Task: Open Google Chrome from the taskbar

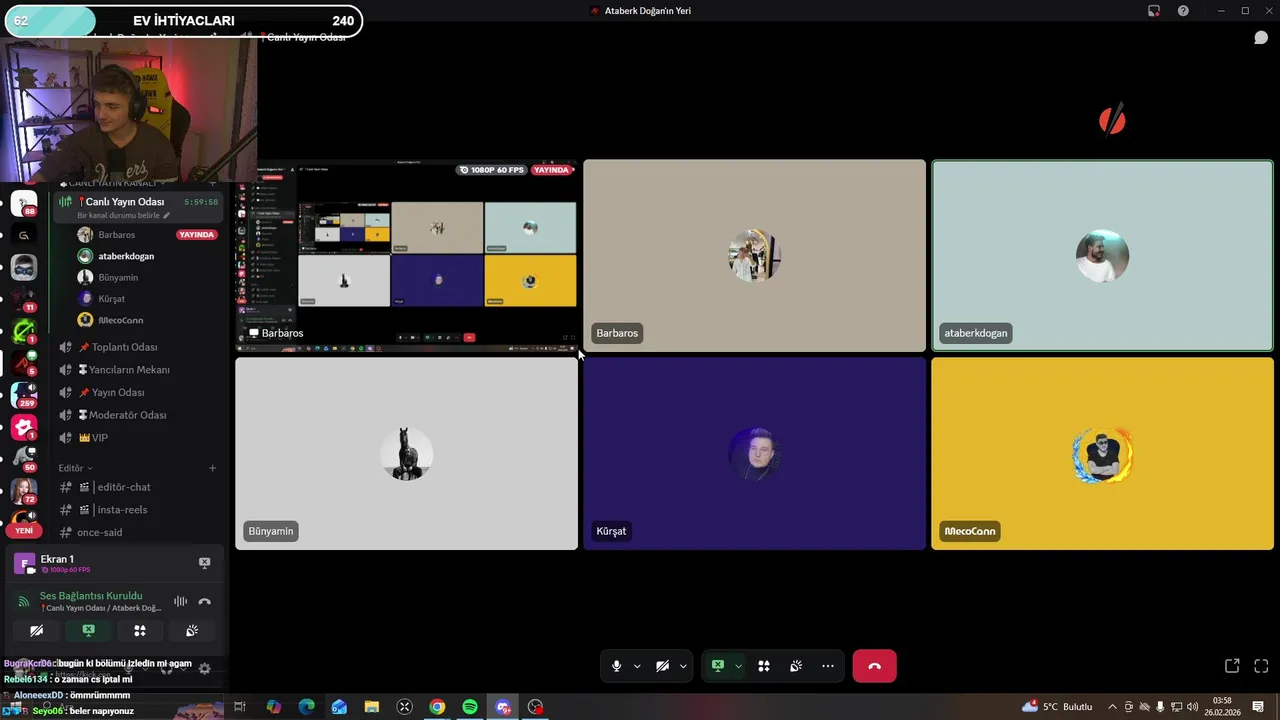Action: tap(437, 707)
